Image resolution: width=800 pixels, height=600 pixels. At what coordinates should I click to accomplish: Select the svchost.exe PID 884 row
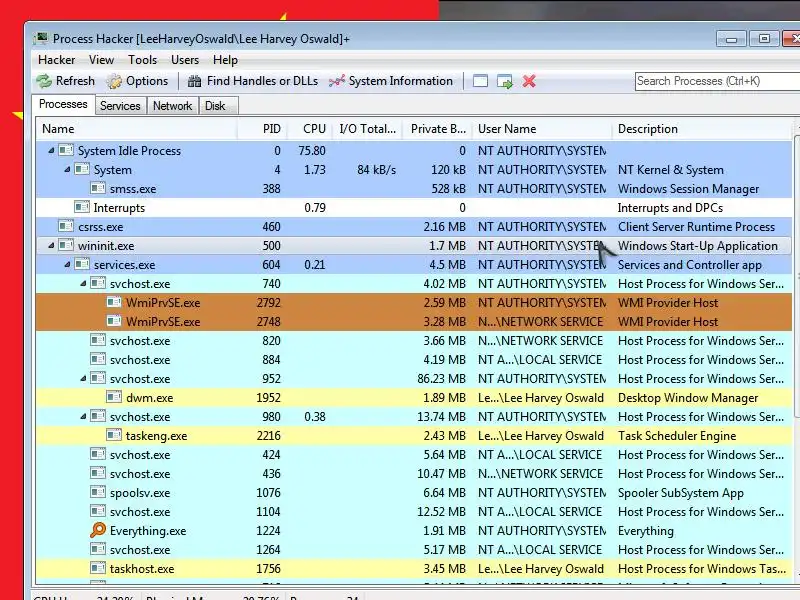click(414, 360)
